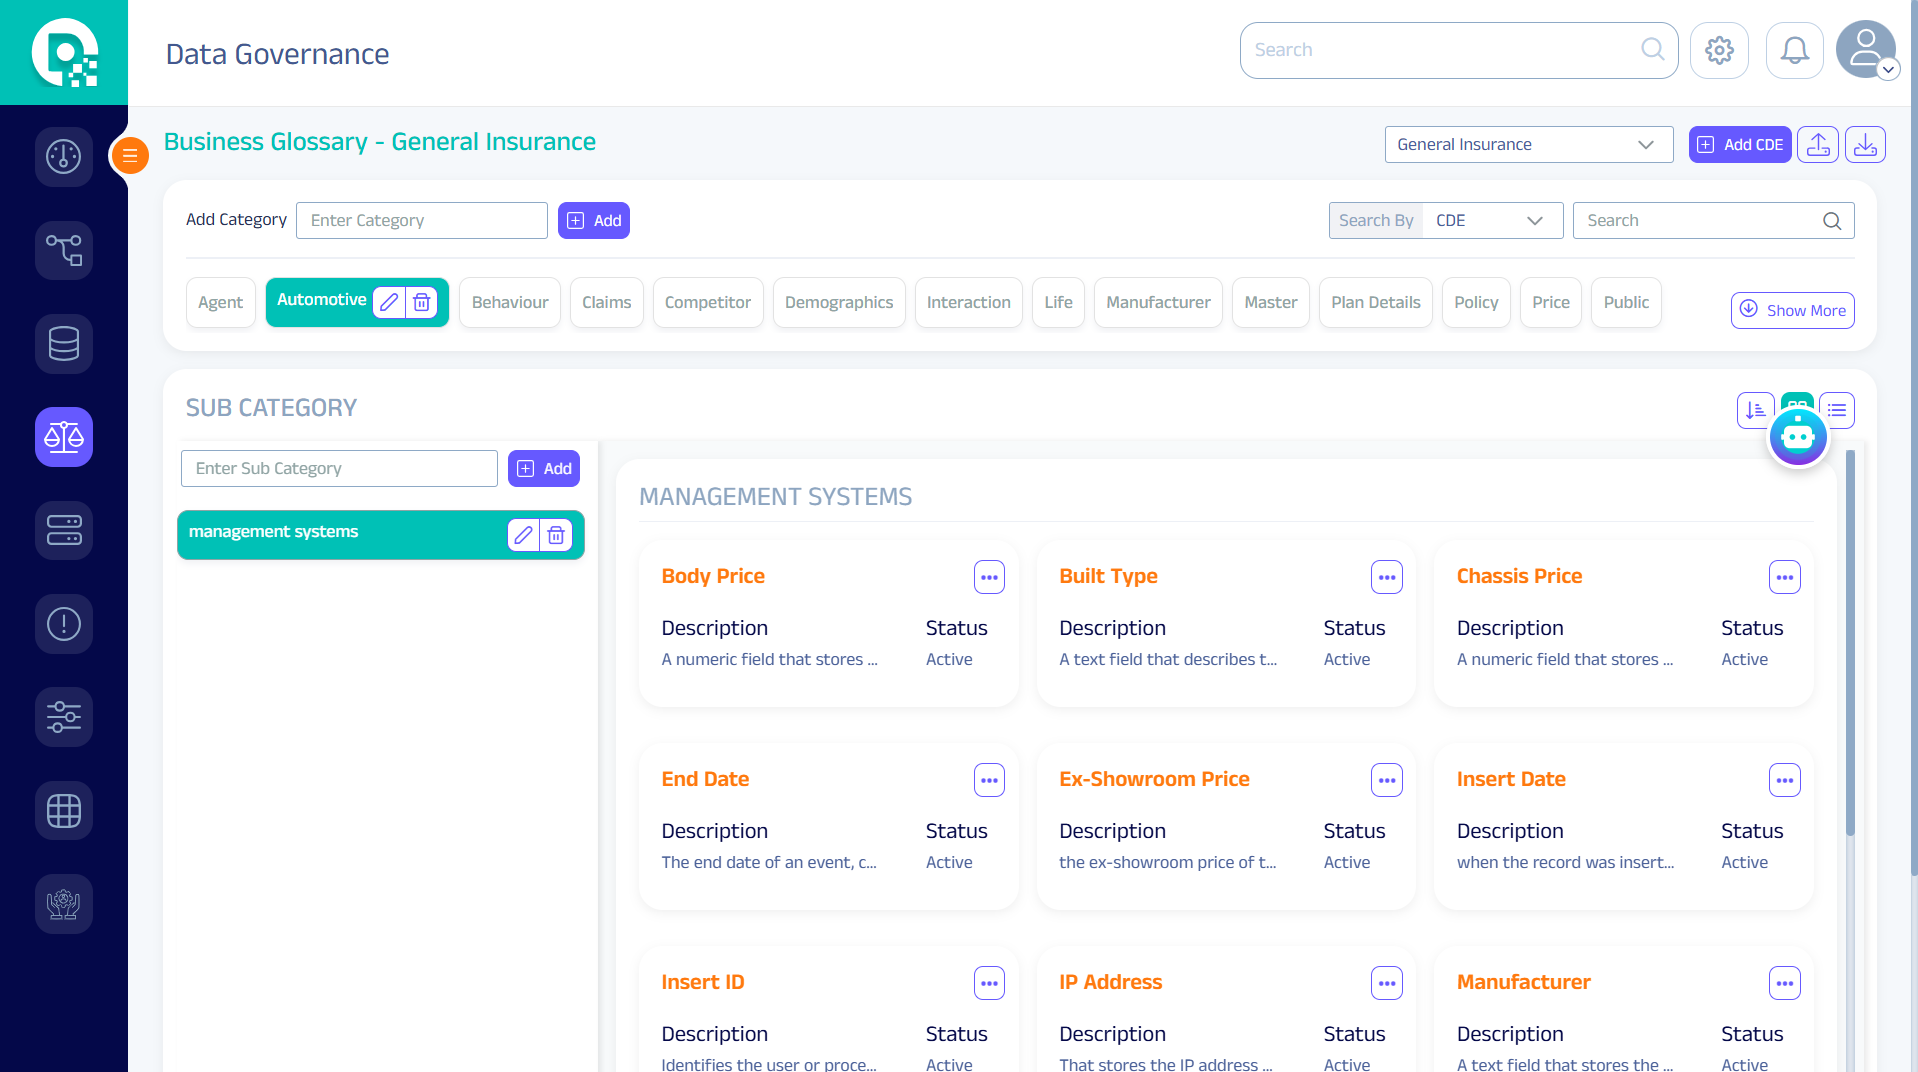The height and width of the screenshot is (1072, 1918).
Task: Toggle the sort order button
Action: click(x=1755, y=410)
